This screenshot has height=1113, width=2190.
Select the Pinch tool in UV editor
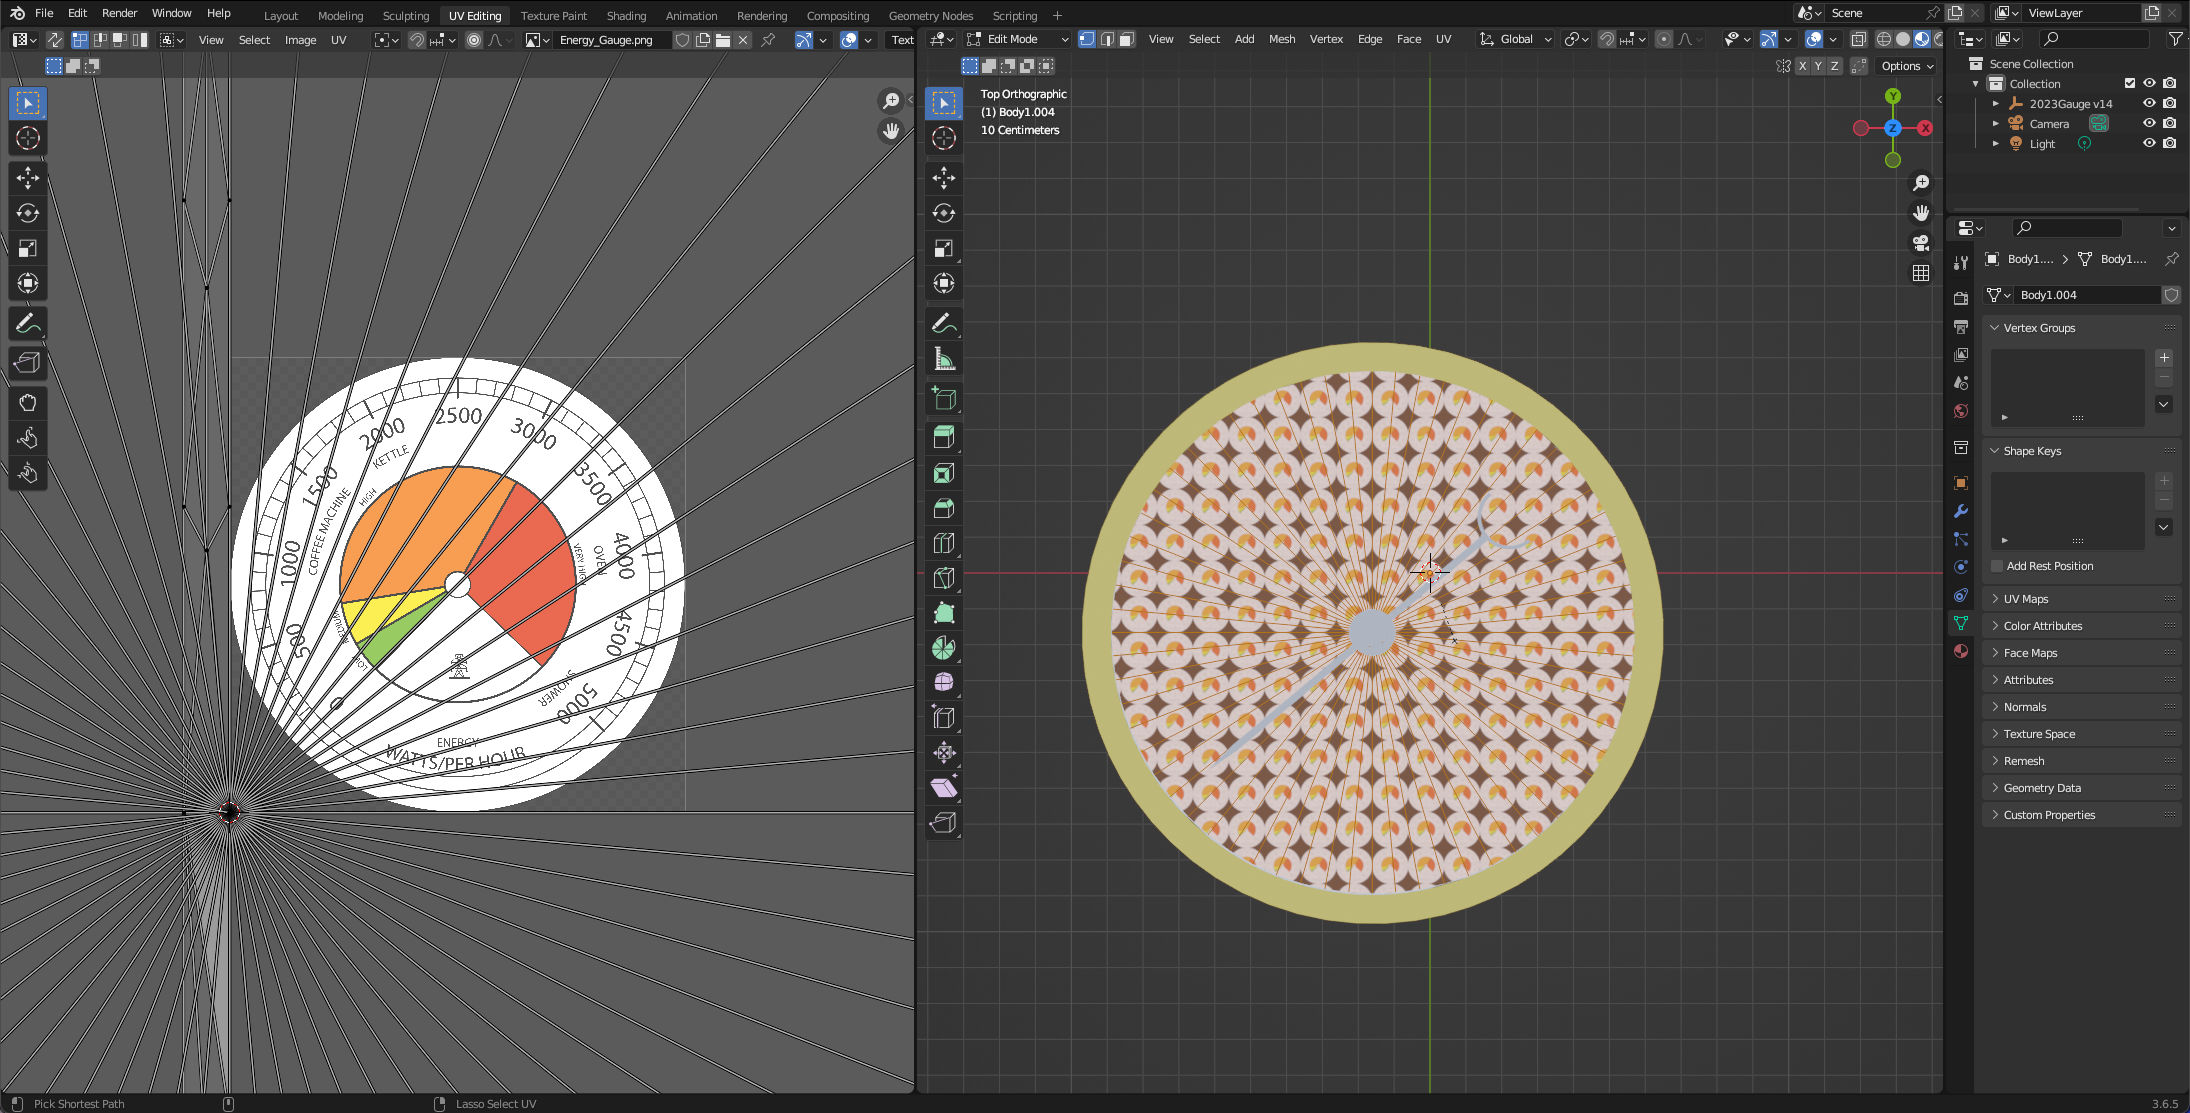[27, 473]
